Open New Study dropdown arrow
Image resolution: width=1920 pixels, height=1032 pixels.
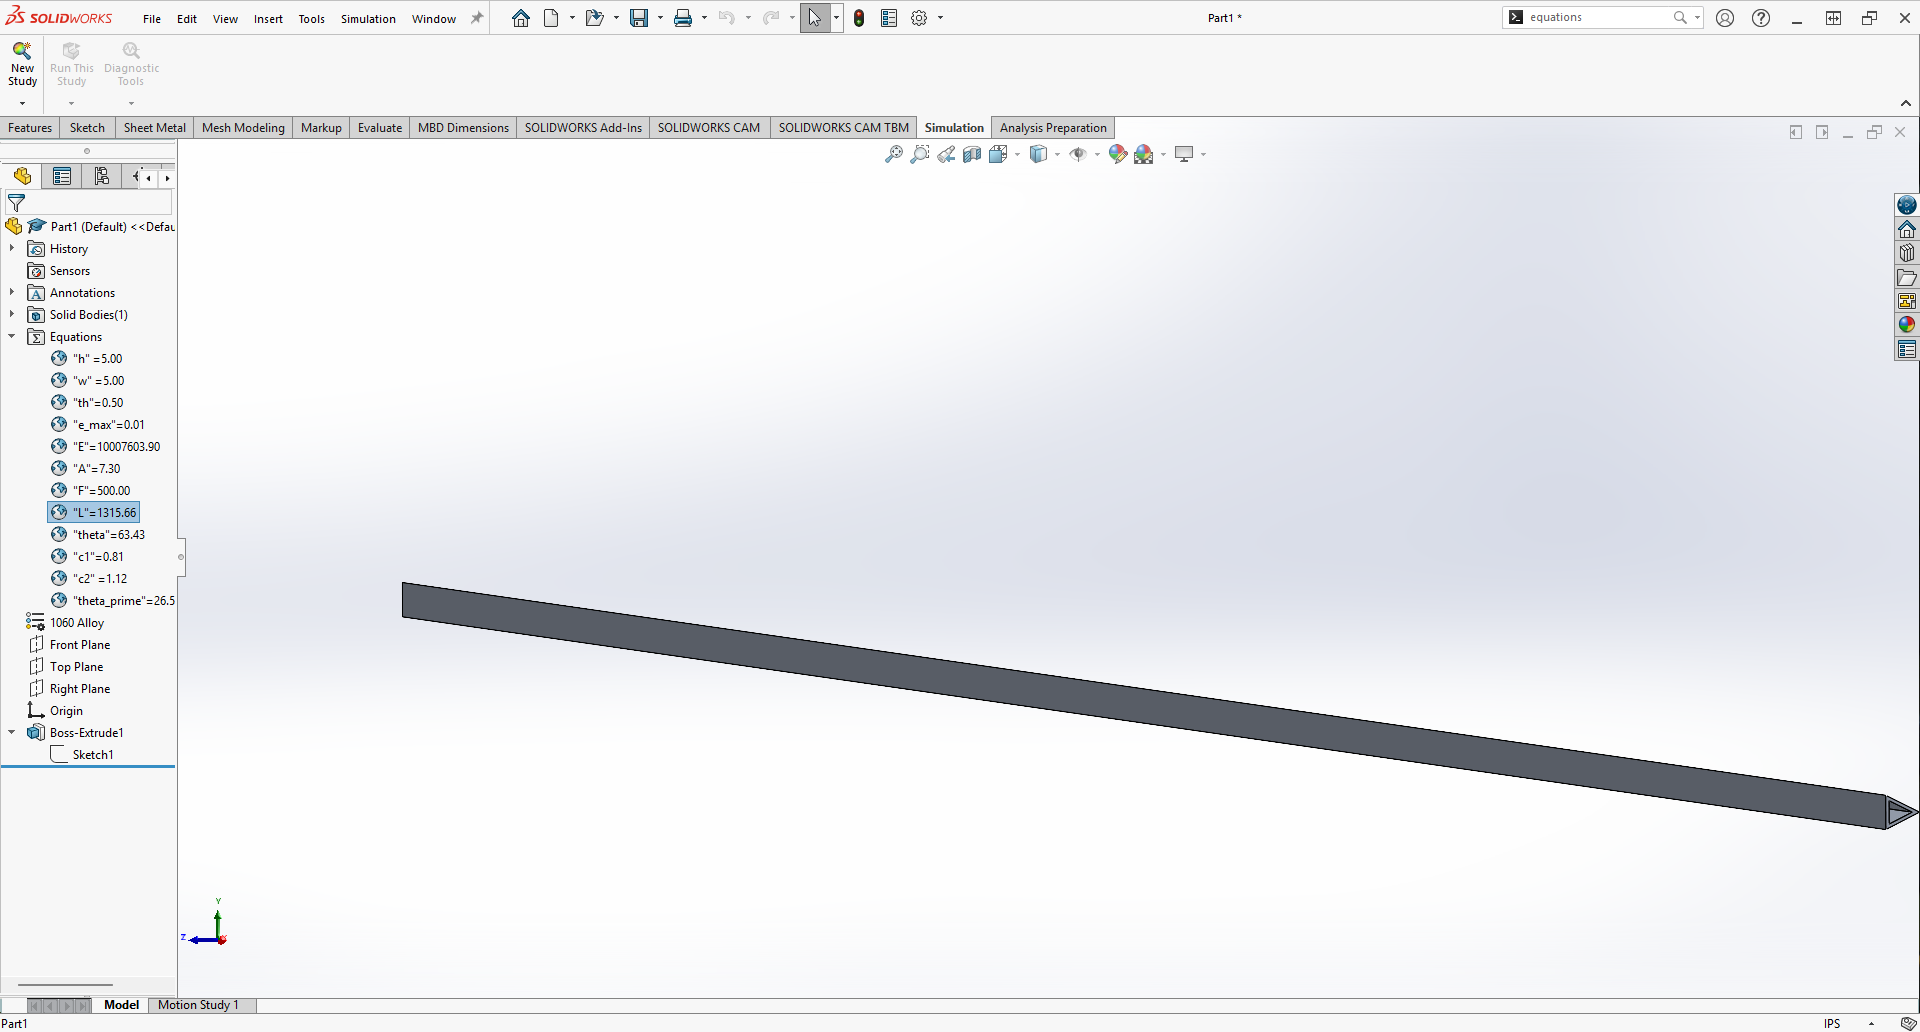[x=22, y=103]
